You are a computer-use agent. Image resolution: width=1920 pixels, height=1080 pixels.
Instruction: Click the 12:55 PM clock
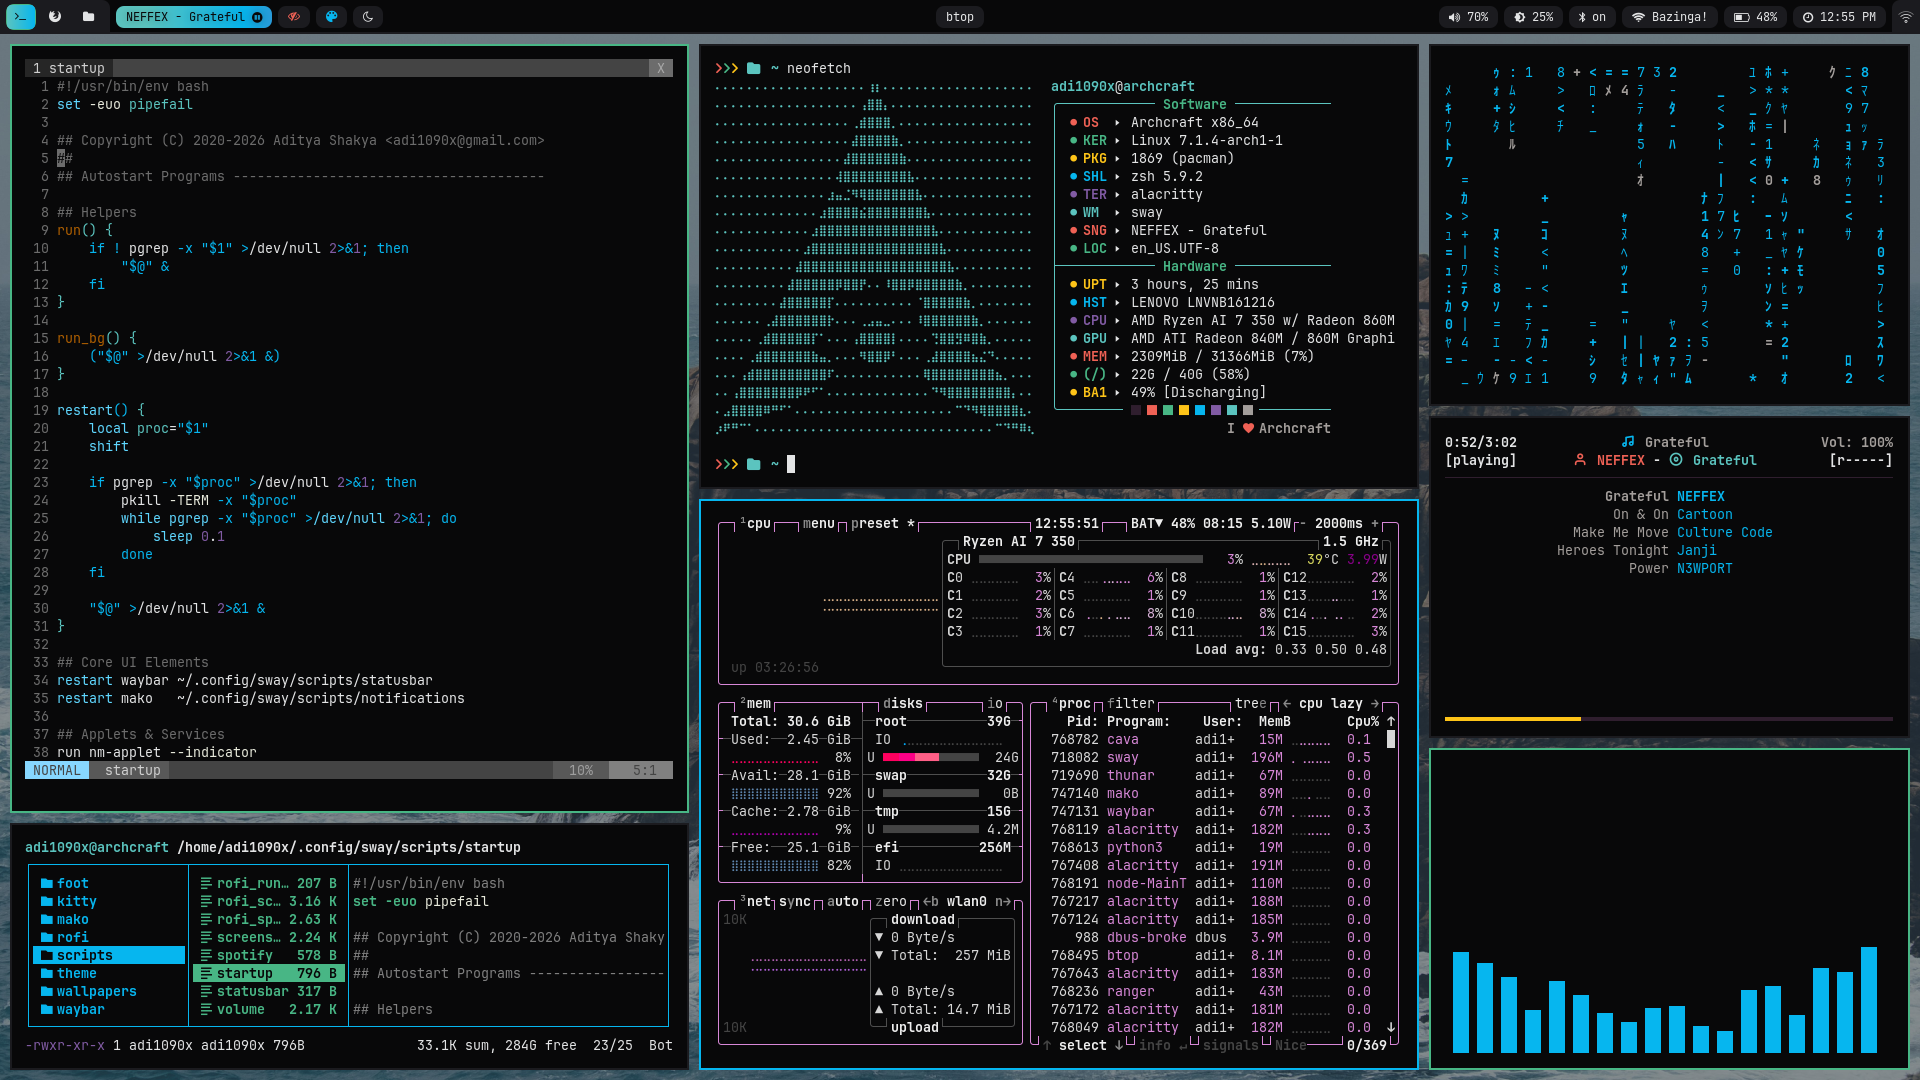(x=1839, y=17)
